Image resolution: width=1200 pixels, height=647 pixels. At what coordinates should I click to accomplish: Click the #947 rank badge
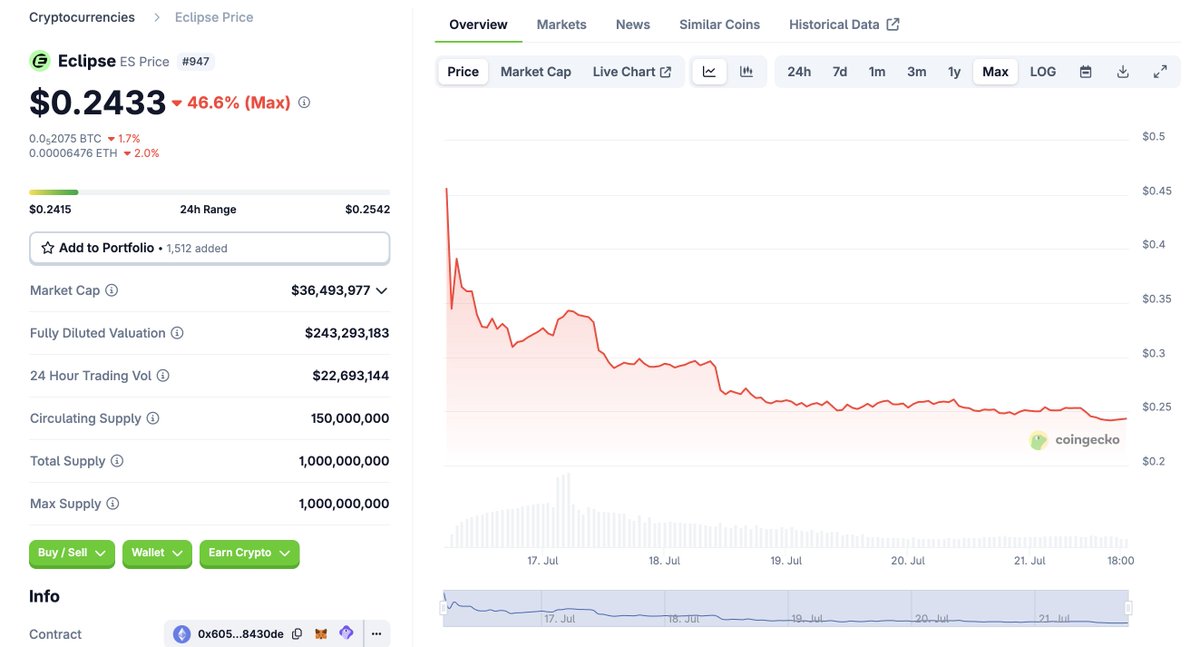pyautogui.click(x=196, y=62)
